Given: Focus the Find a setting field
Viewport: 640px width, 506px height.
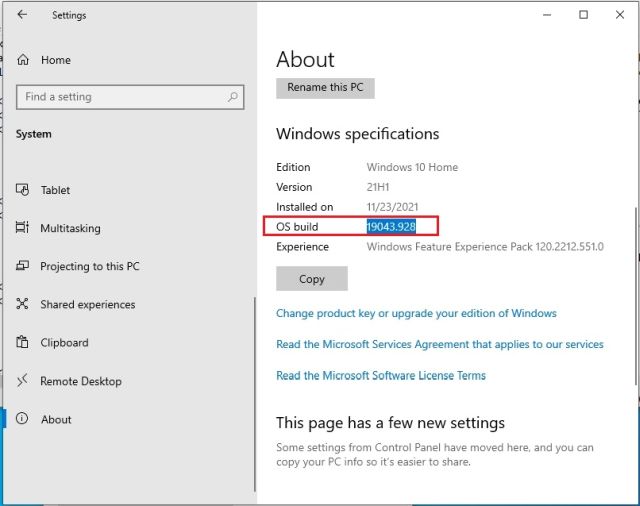Looking at the screenshot, I should coord(130,97).
